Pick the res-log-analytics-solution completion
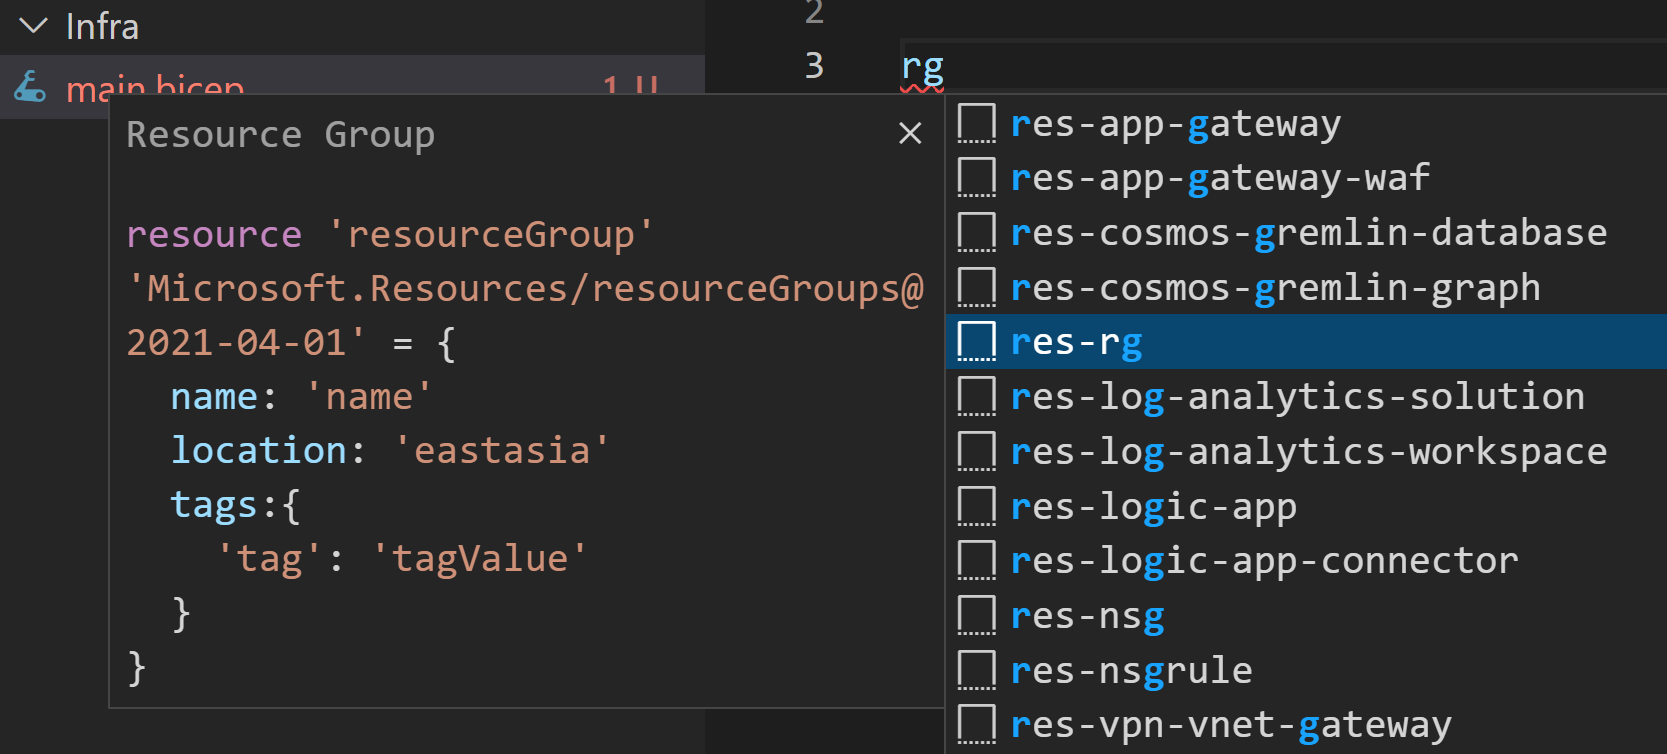The image size is (1667, 754). click(1297, 397)
